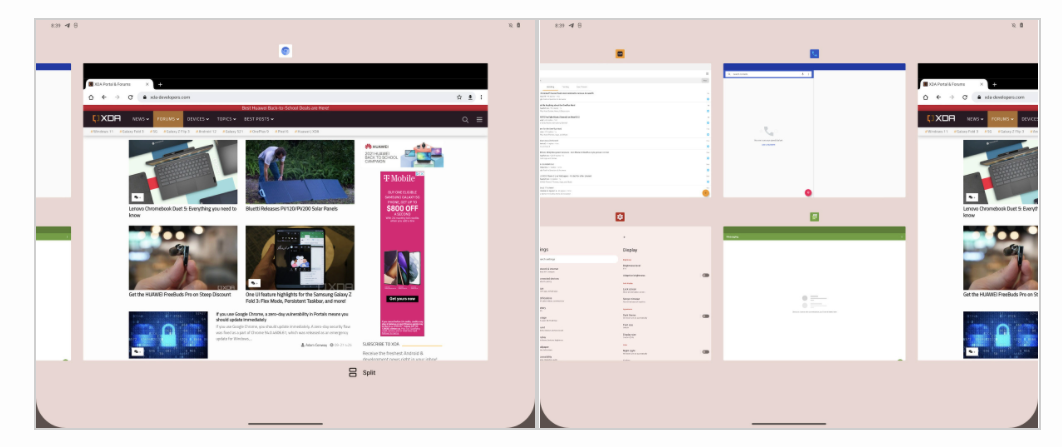The height and width of the screenshot is (447, 1062).
Task: Toggle the Night Light switch in Settings card
Action: click(x=705, y=352)
